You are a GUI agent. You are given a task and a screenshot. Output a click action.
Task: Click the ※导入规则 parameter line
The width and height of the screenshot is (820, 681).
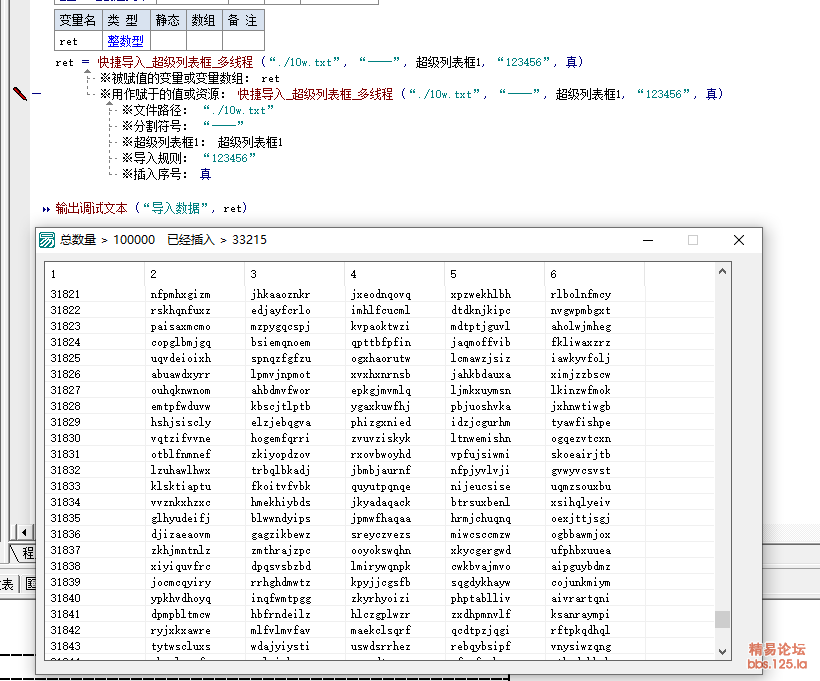189,158
